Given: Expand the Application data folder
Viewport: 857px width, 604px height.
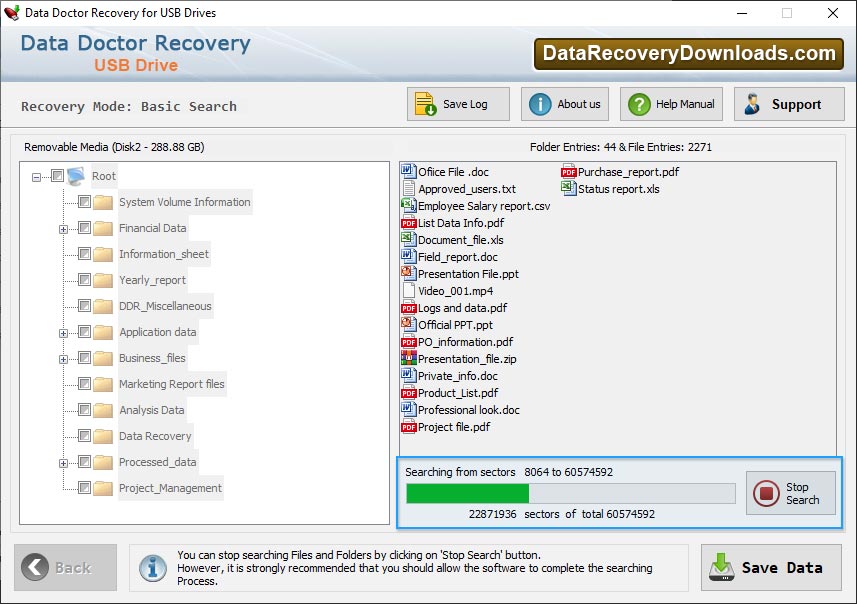Looking at the screenshot, I should [63, 333].
